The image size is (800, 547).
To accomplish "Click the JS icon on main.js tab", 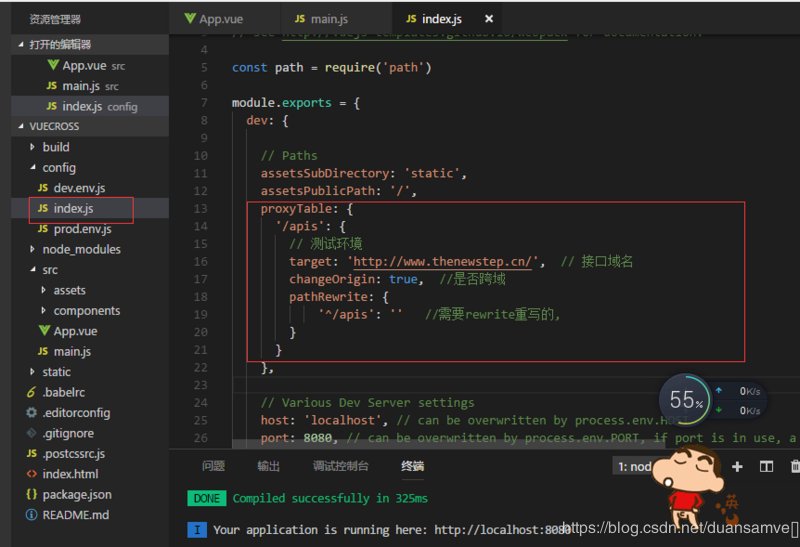I will 299,19.
